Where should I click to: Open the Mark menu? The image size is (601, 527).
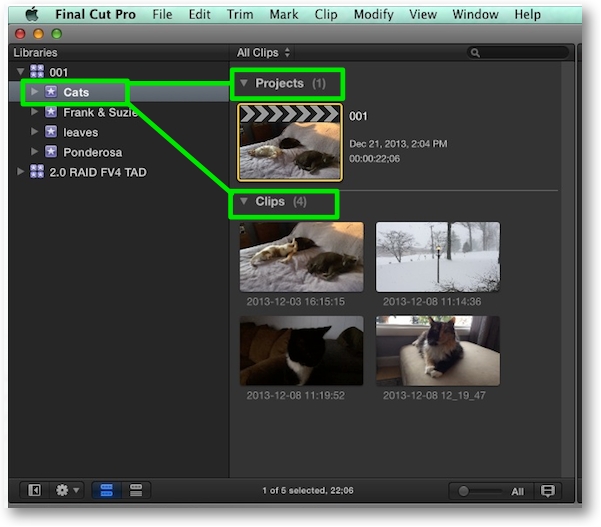[284, 15]
